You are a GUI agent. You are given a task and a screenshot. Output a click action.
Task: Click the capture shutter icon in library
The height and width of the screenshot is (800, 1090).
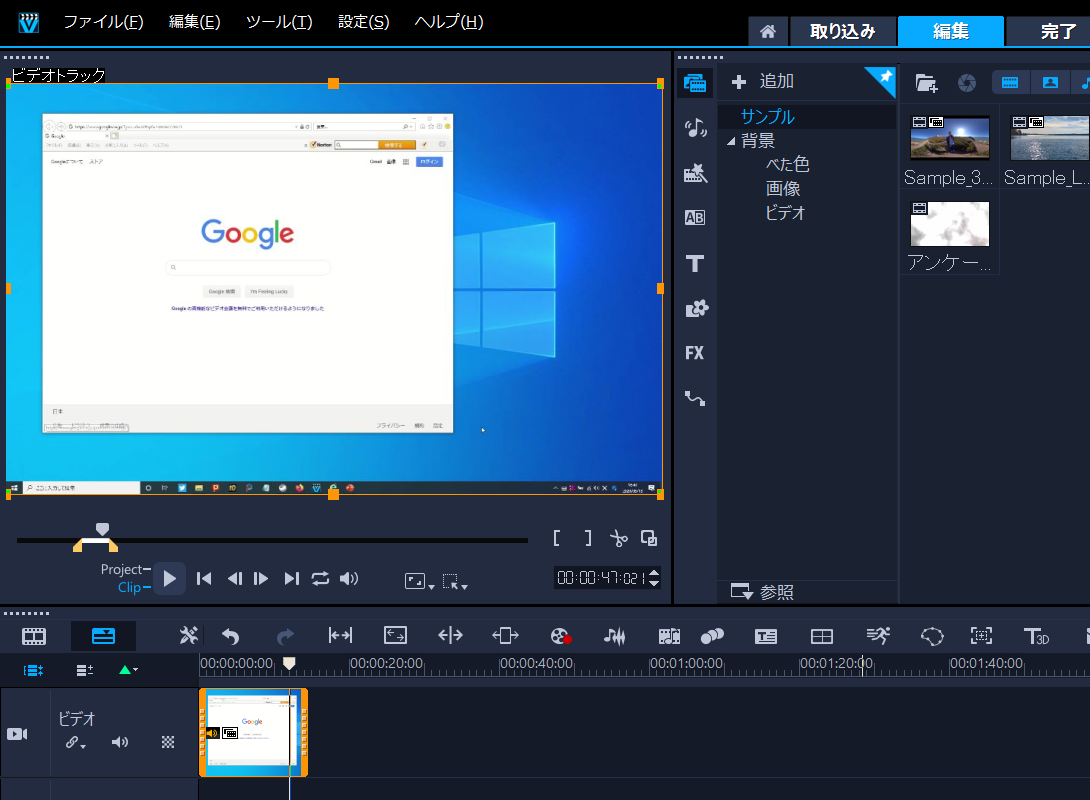tap(966, 83)
